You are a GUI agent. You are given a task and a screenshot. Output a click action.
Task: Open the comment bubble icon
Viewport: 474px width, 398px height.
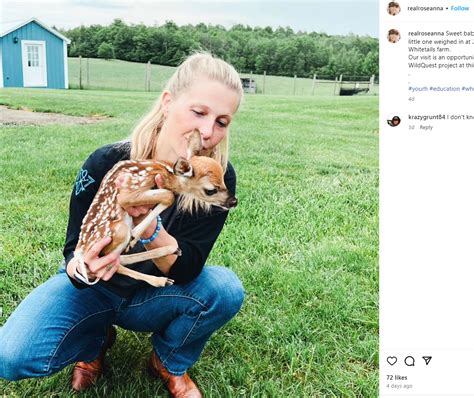pos(409,361)
